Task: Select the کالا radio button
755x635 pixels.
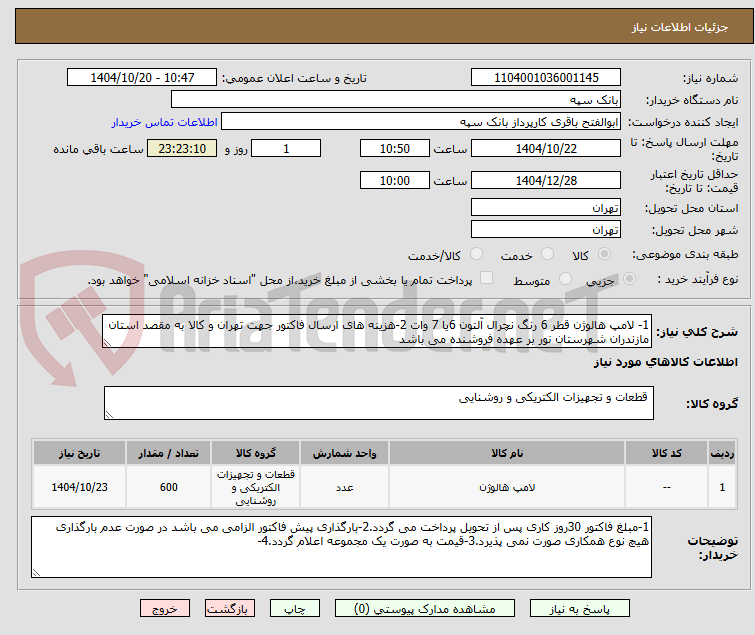Action: pyautogui.click(x=604, y=254)
